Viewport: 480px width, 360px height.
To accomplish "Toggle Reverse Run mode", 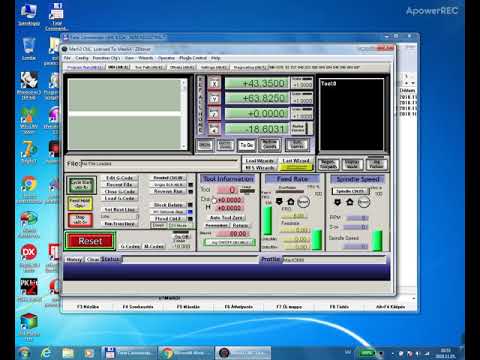I will (x=168, y=192).
